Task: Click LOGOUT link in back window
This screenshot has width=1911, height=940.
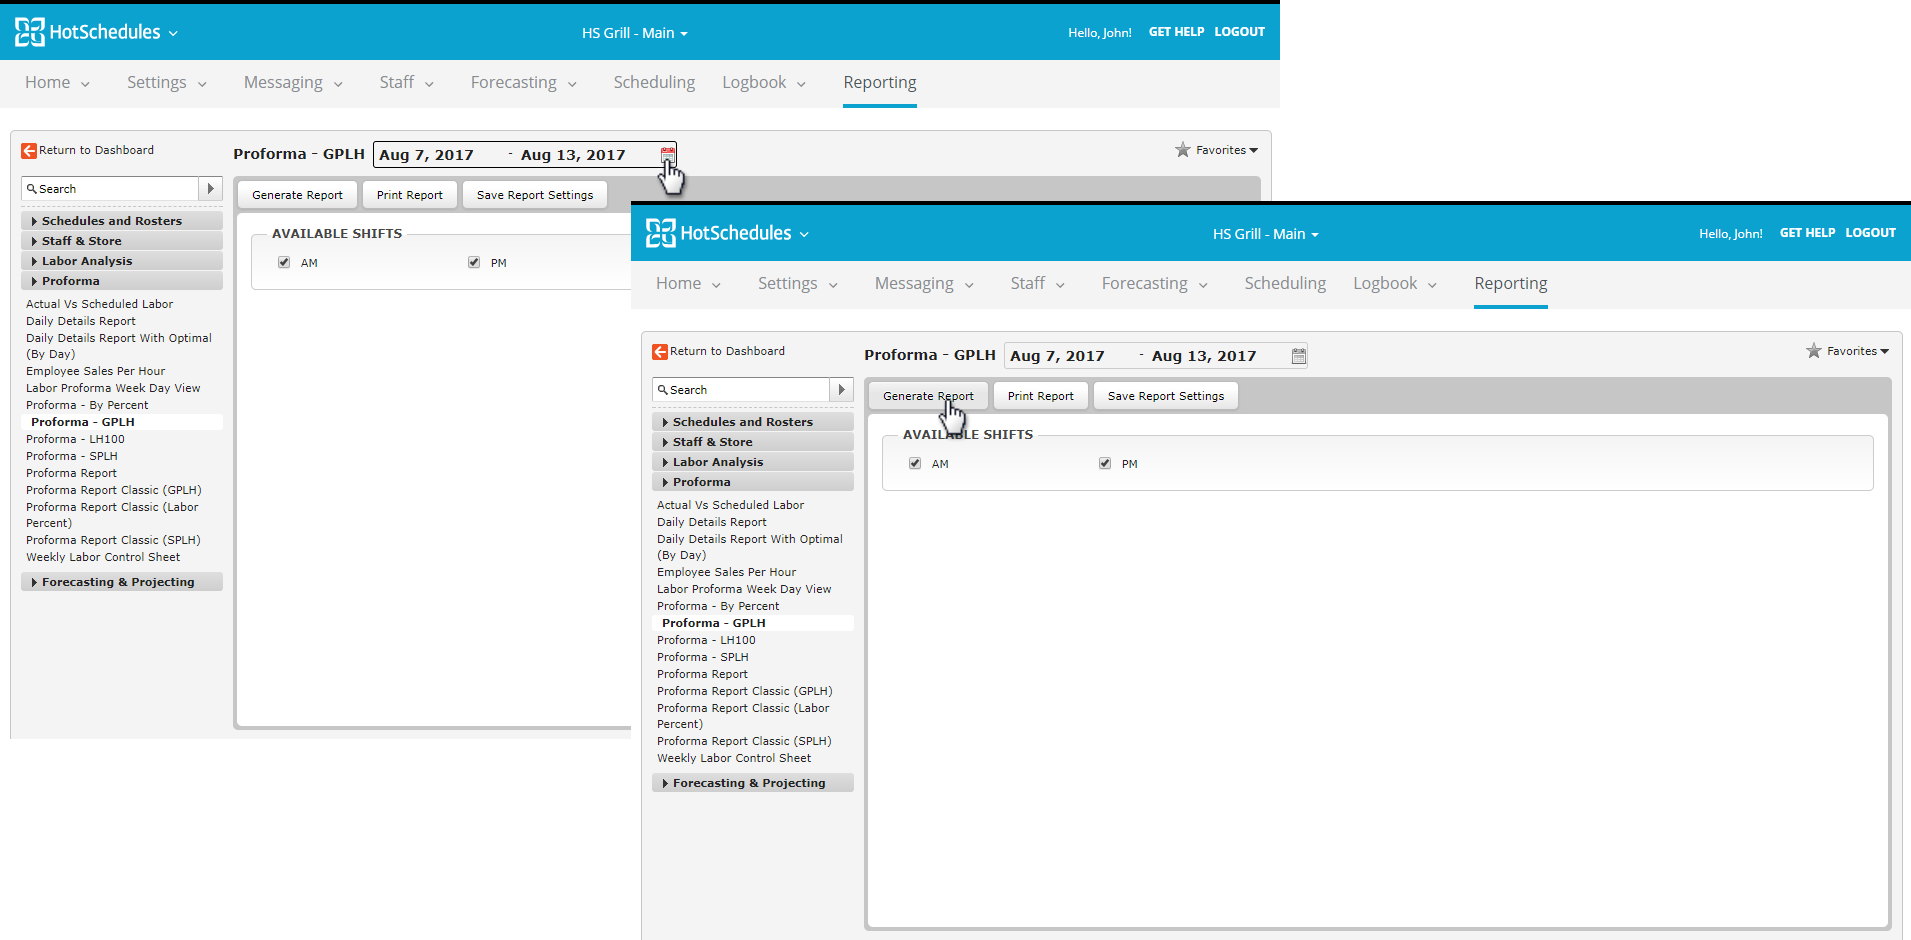Action: tap(1239, 32)
